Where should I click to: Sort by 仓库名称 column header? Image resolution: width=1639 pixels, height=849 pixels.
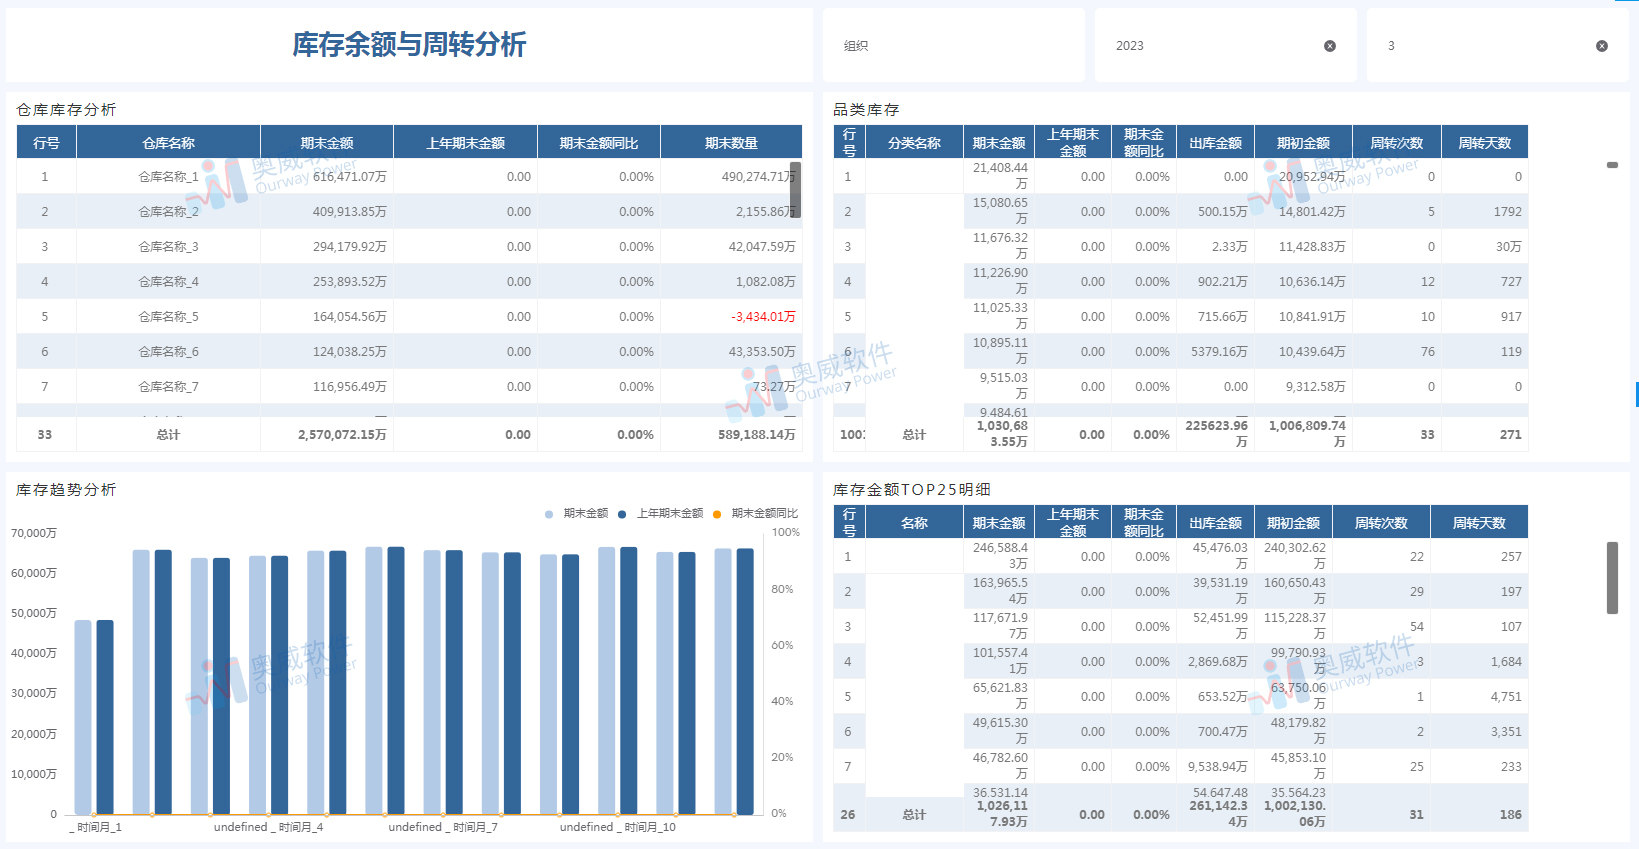tap(168, 143)
